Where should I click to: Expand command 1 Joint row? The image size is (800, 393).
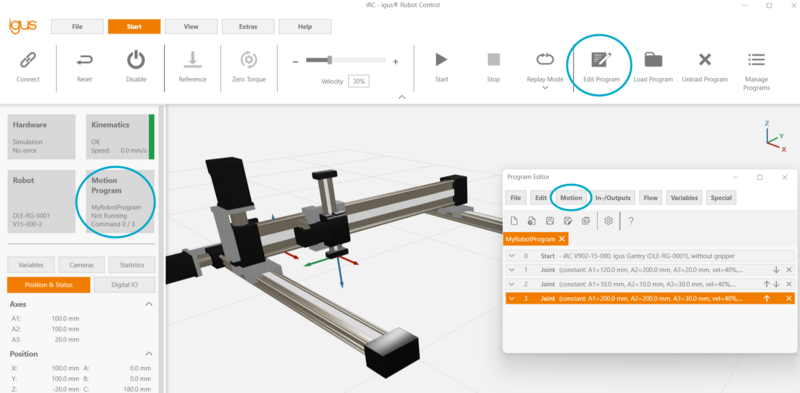click(x=512, y=270)
